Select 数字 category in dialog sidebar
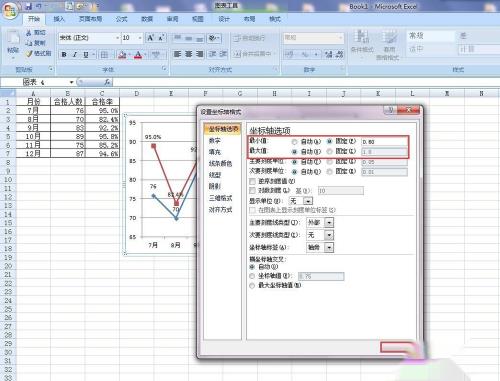The width and height of the screenshot is (500, 381). pyautogui.click(x=215, y=141)
